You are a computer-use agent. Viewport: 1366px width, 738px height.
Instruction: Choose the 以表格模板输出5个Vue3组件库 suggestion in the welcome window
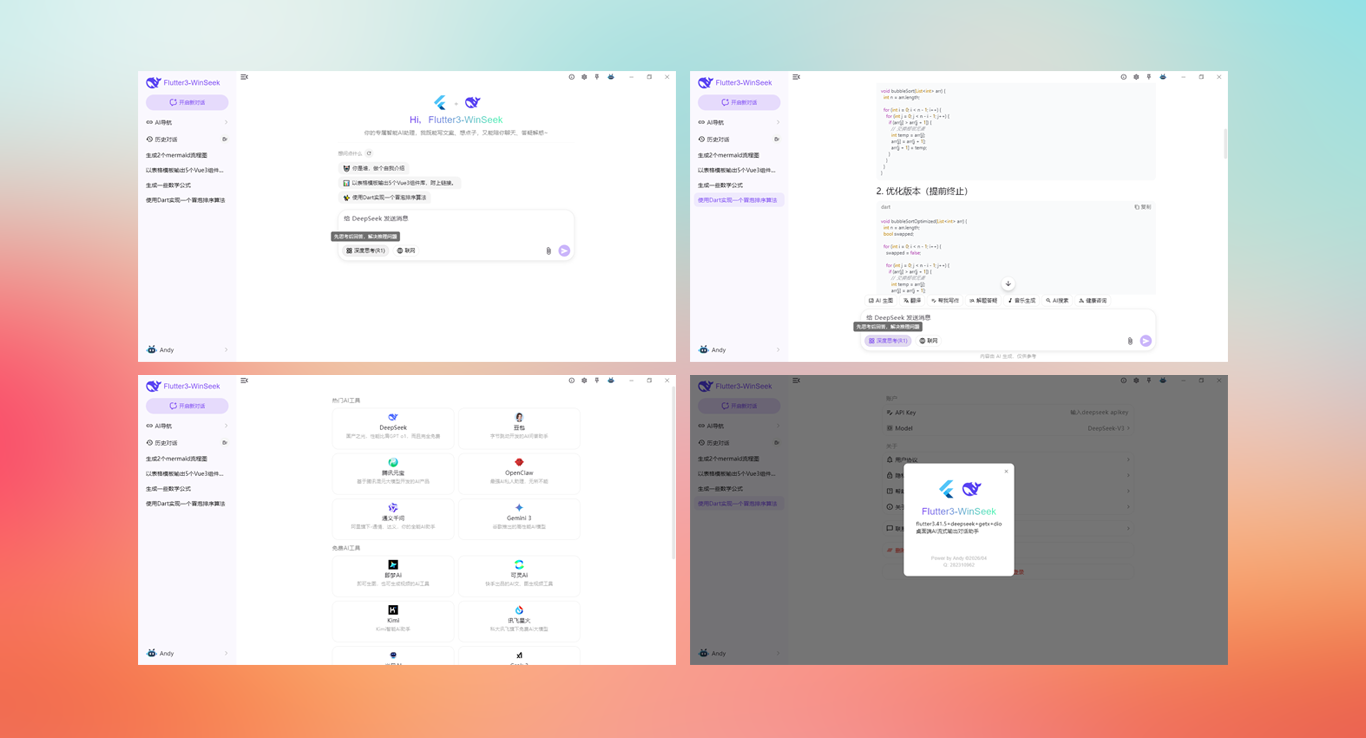[x=400, y=183]
